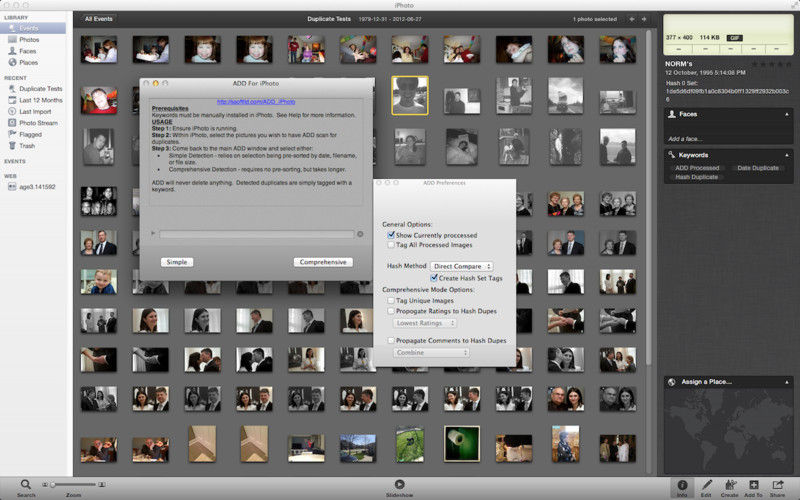This screenshot has width=800, height=500.
Task: Click the photo grid vertical scrollbar
Action: point(648,197)
